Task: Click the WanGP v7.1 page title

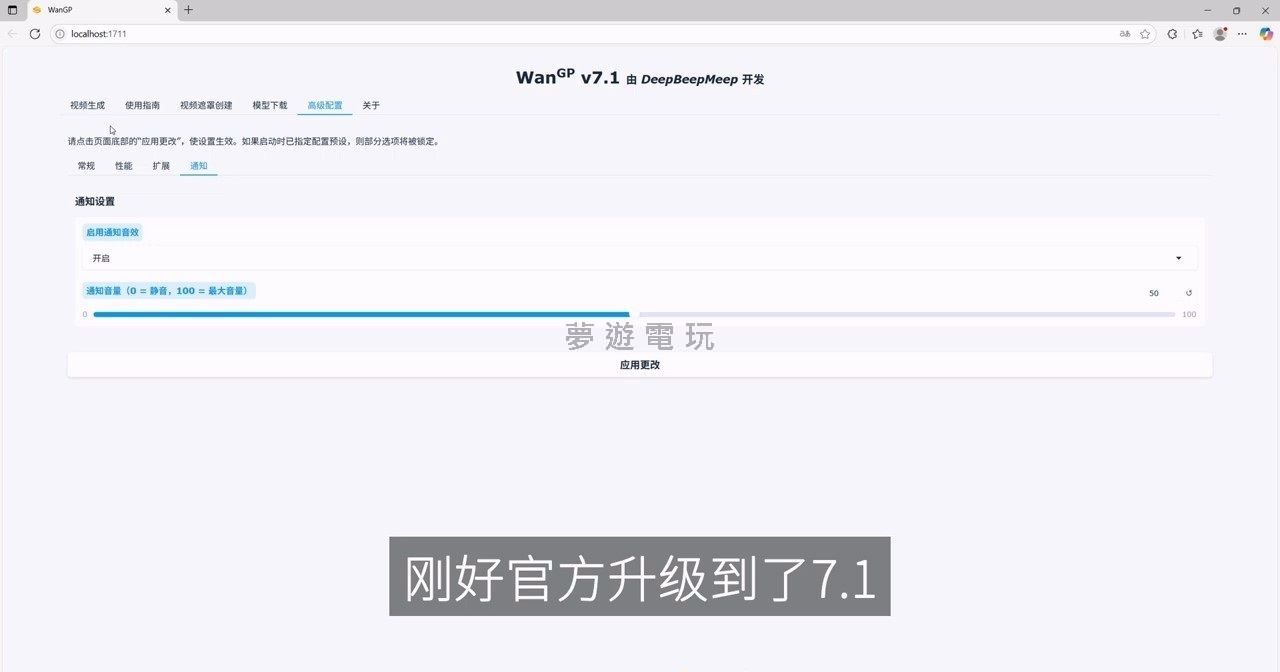Action: pos(640,78)
